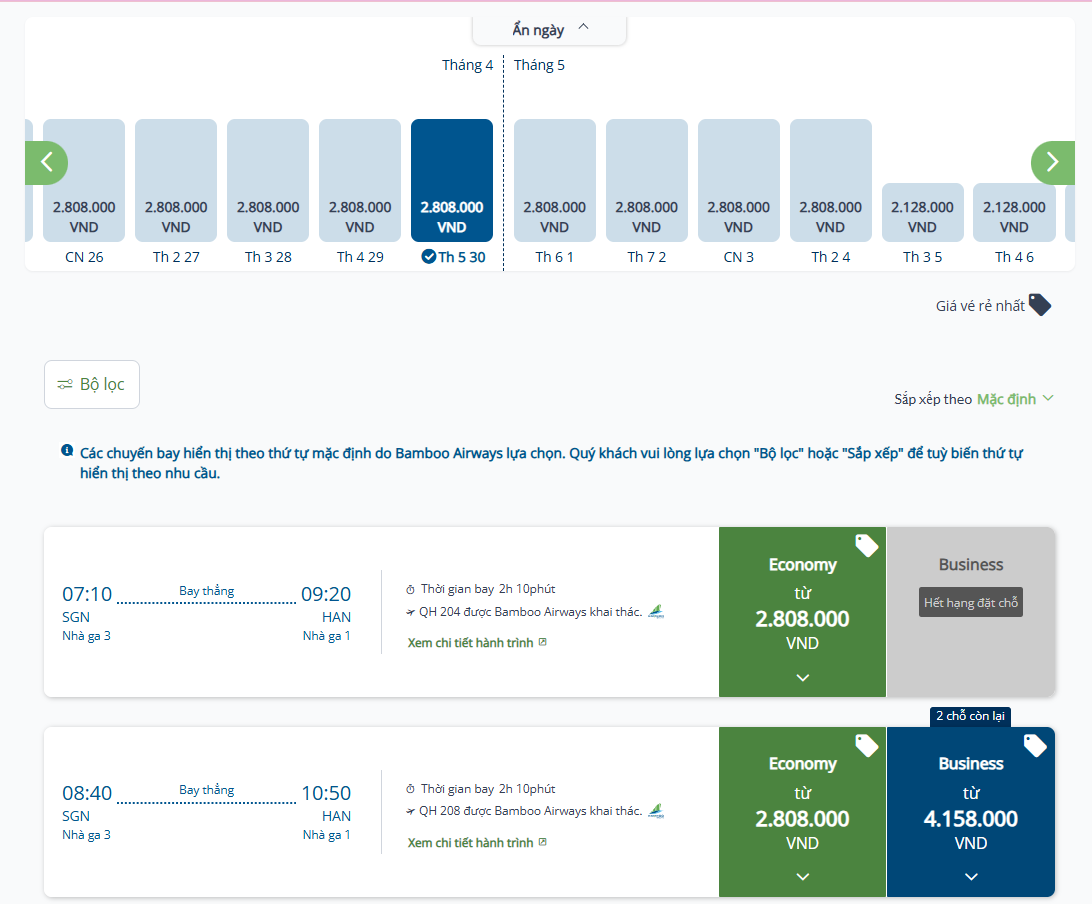1092x904 pixels.
Task: Expand Economy fare for the 07:10 flight
Action: click(802, 677)
